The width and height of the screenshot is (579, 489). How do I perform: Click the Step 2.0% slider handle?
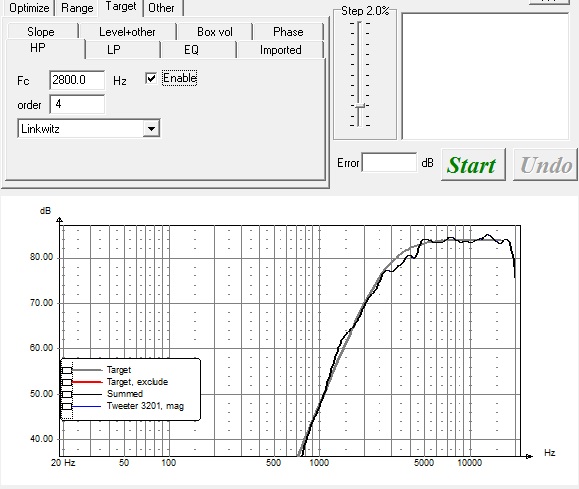pos(359,106)
